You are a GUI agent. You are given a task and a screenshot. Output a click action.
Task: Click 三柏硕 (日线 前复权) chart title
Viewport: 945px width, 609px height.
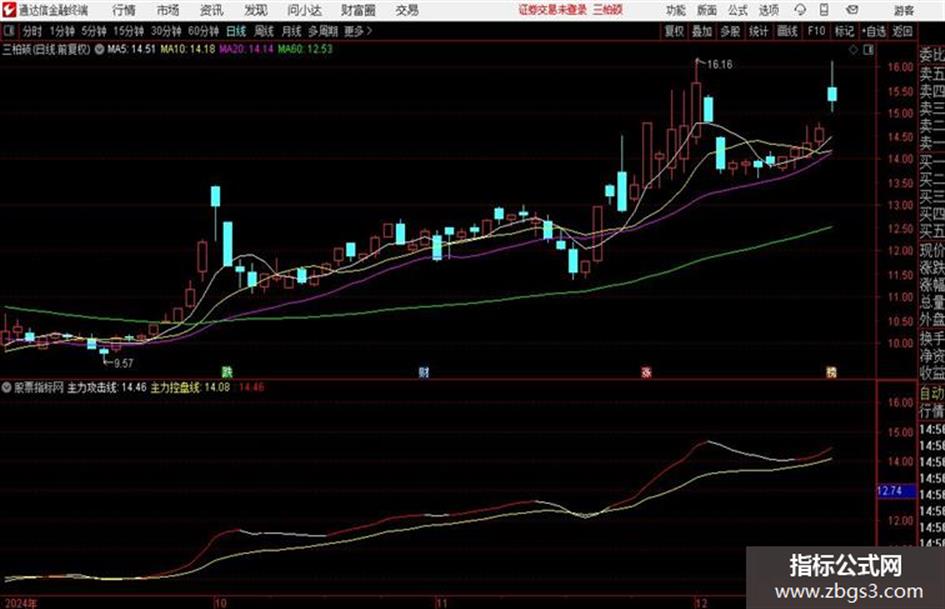[x=46, y=49]
